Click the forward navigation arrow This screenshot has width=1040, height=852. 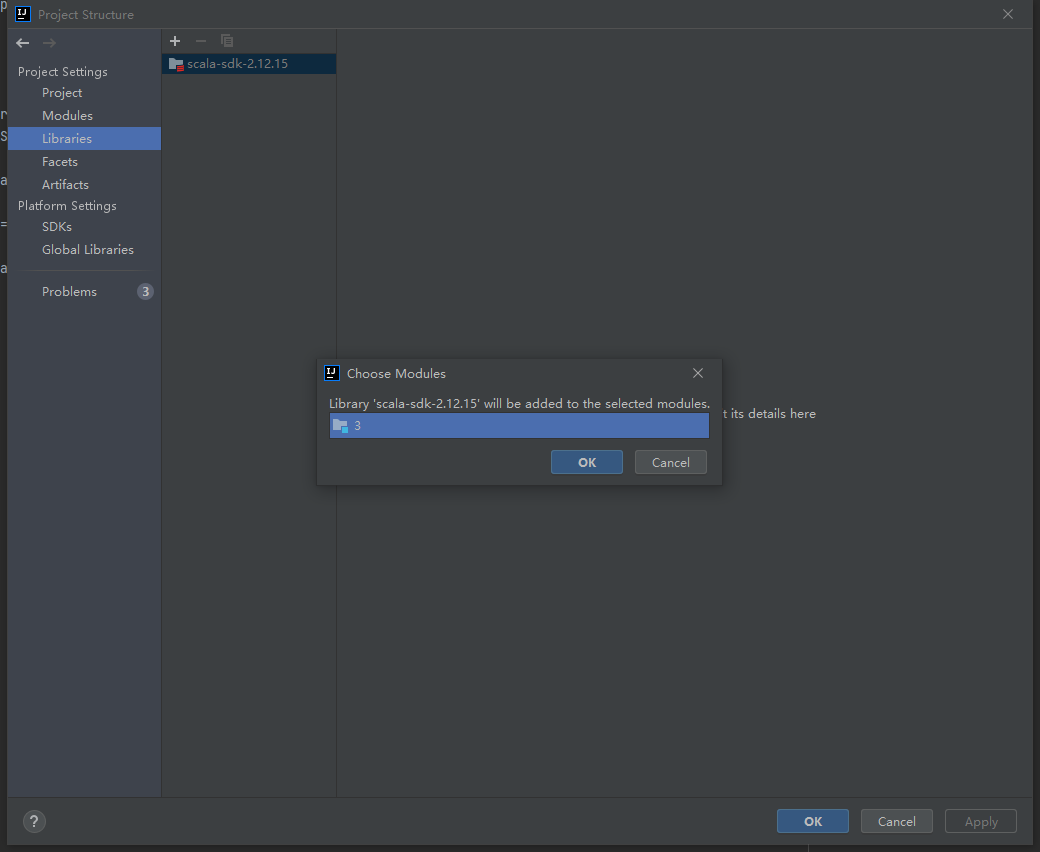pyautogui.click(x=49, y=43)
